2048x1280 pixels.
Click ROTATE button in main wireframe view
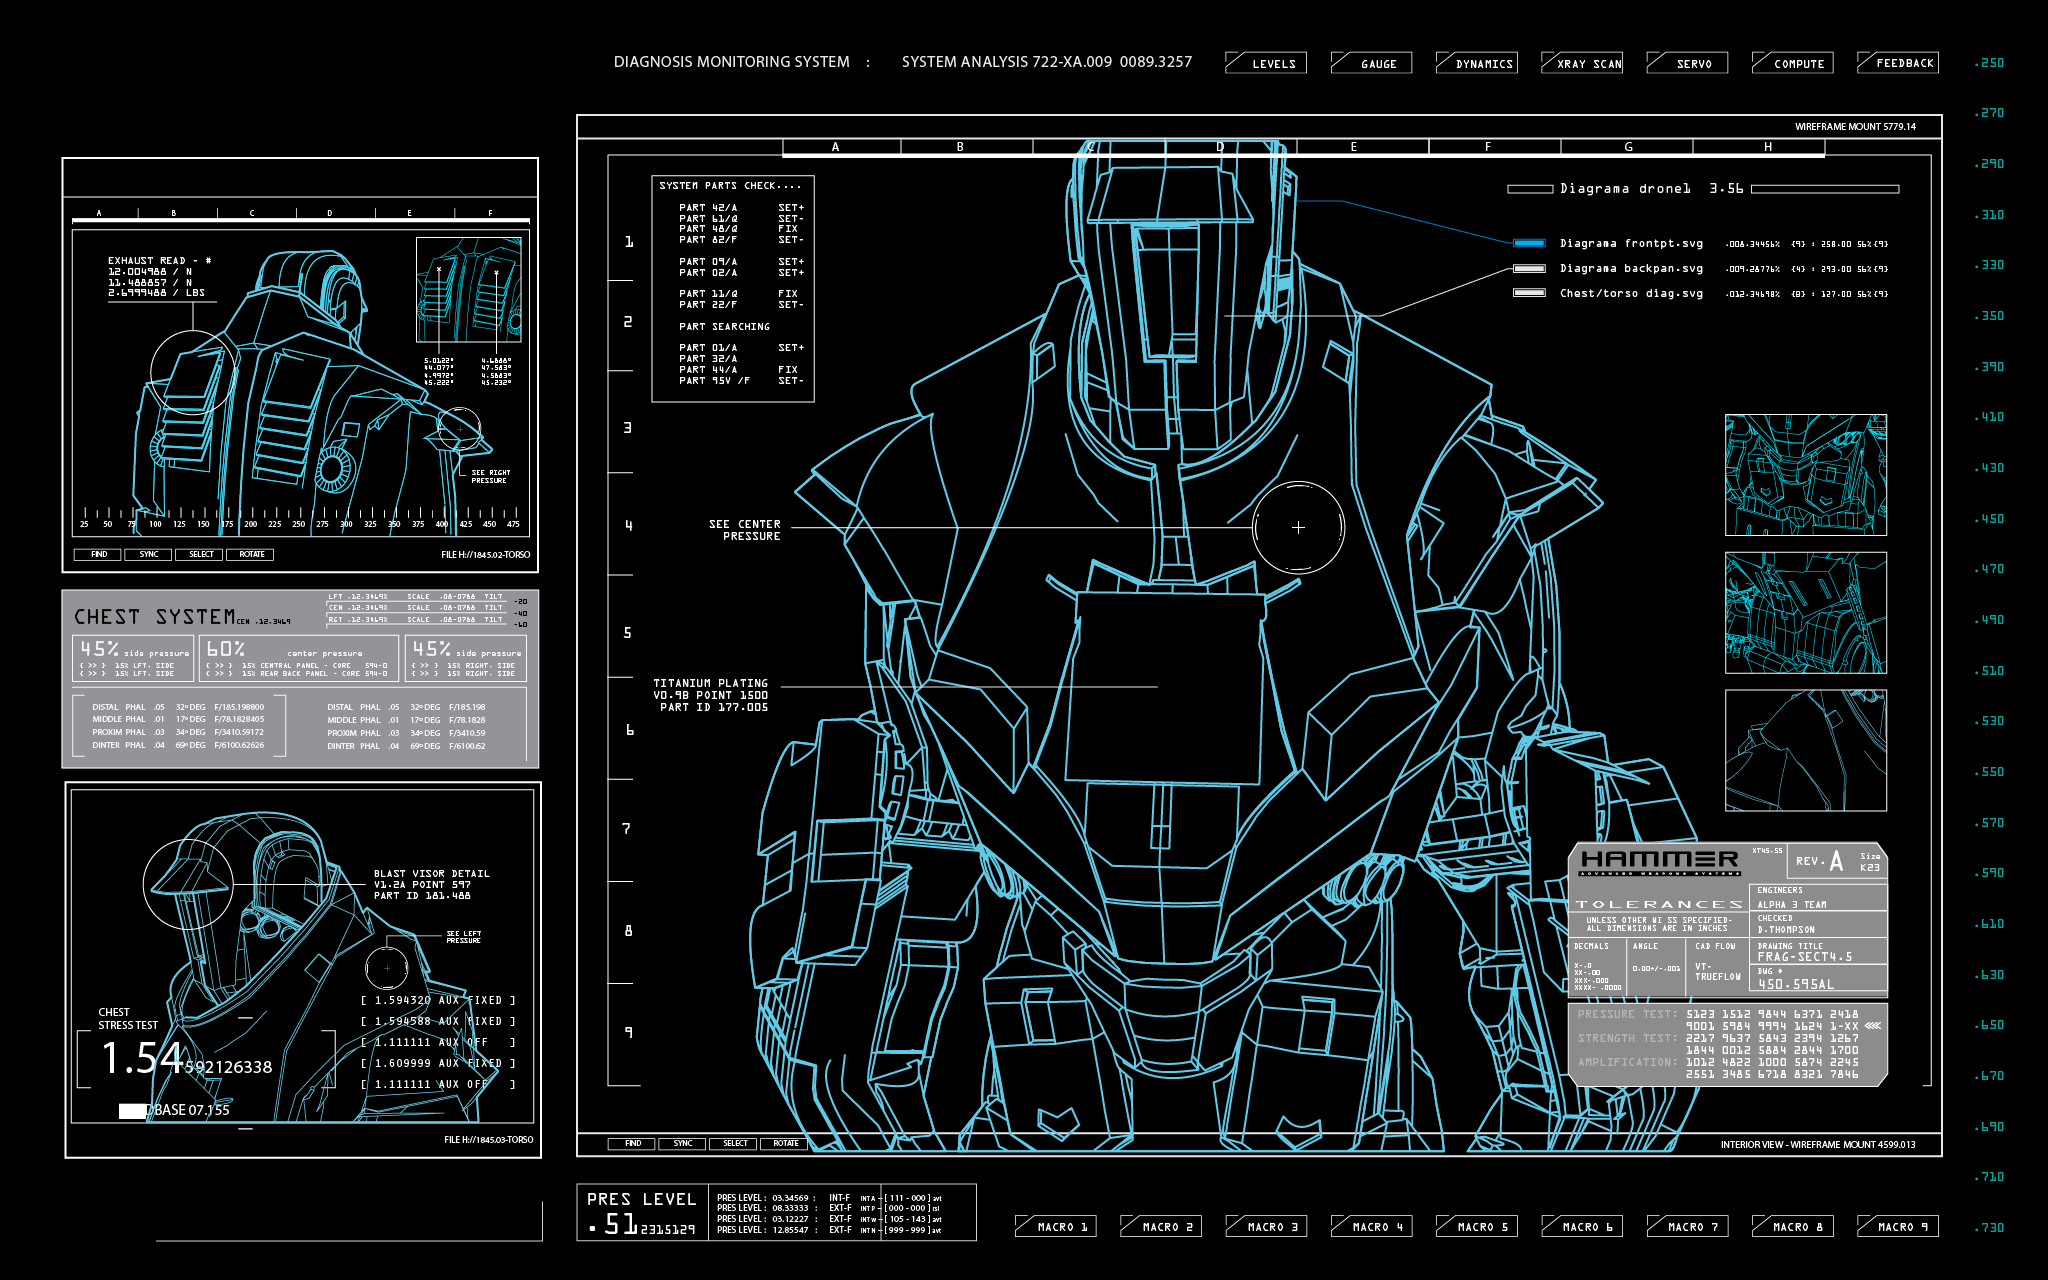coord(786,1143)
